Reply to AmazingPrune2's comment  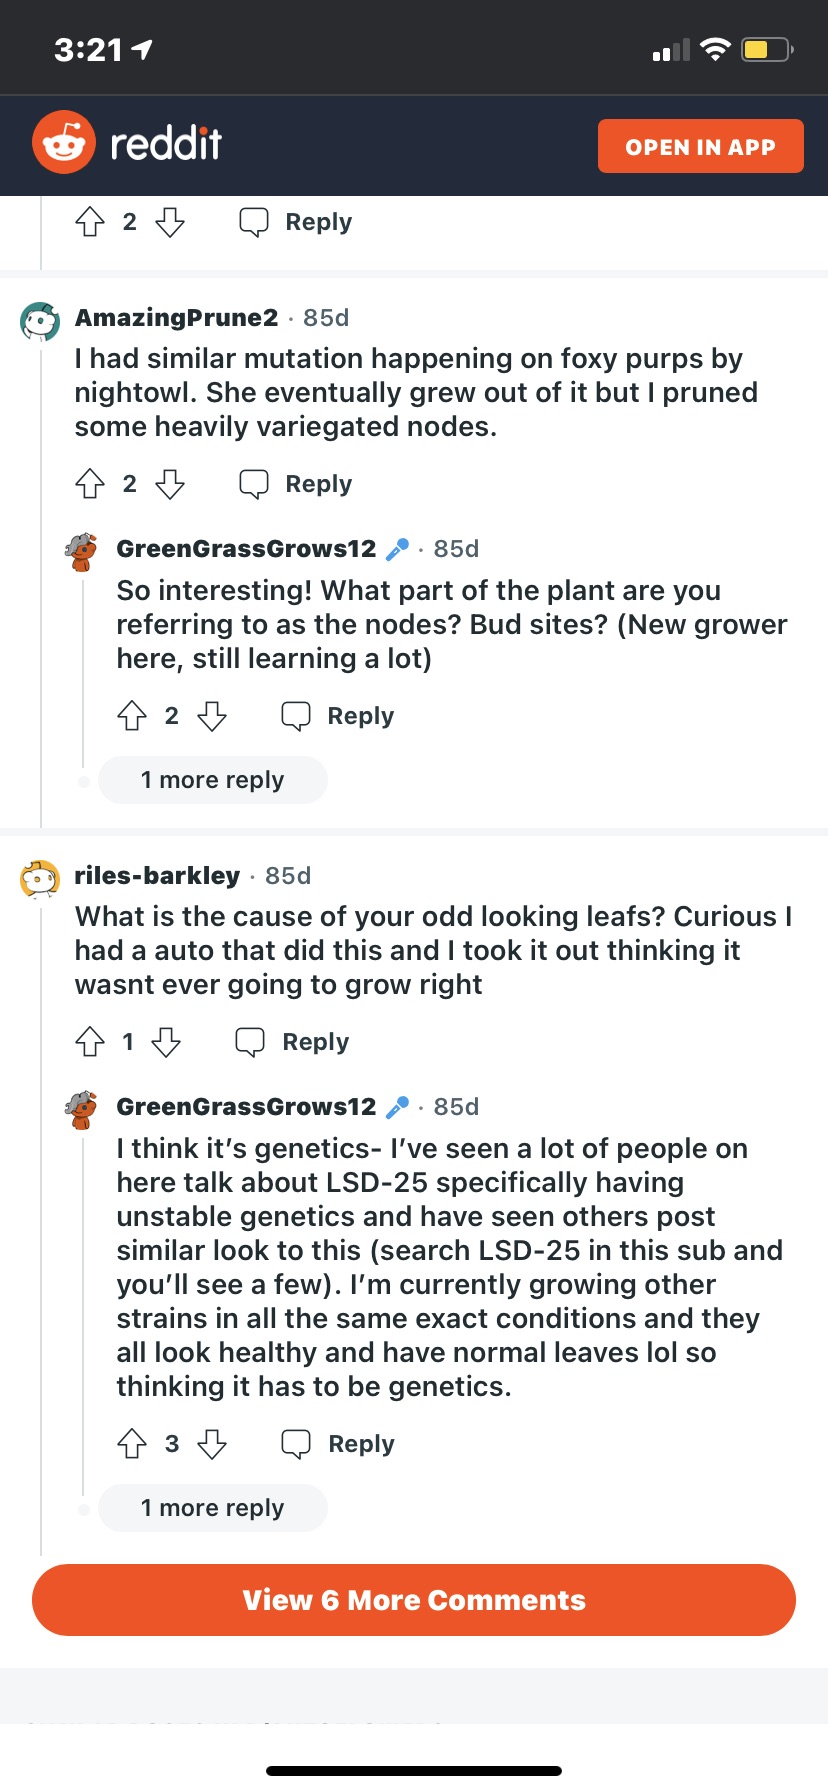296,484
